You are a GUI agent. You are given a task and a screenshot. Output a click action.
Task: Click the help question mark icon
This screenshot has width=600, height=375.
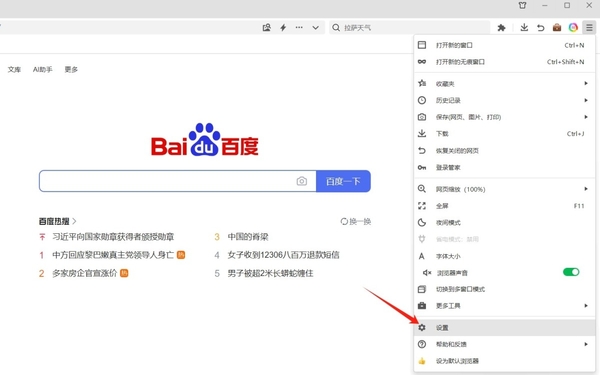[x=422, y=344]
